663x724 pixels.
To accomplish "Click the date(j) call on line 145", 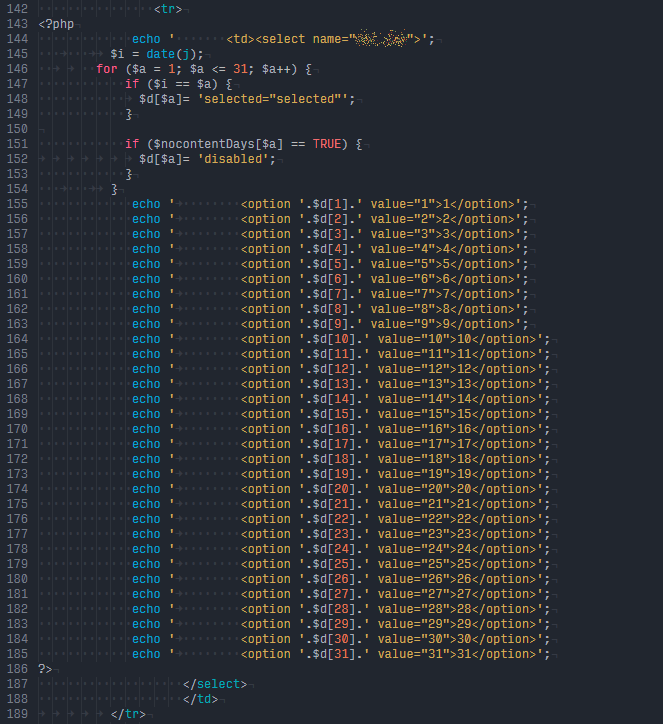I will point(171,54).
